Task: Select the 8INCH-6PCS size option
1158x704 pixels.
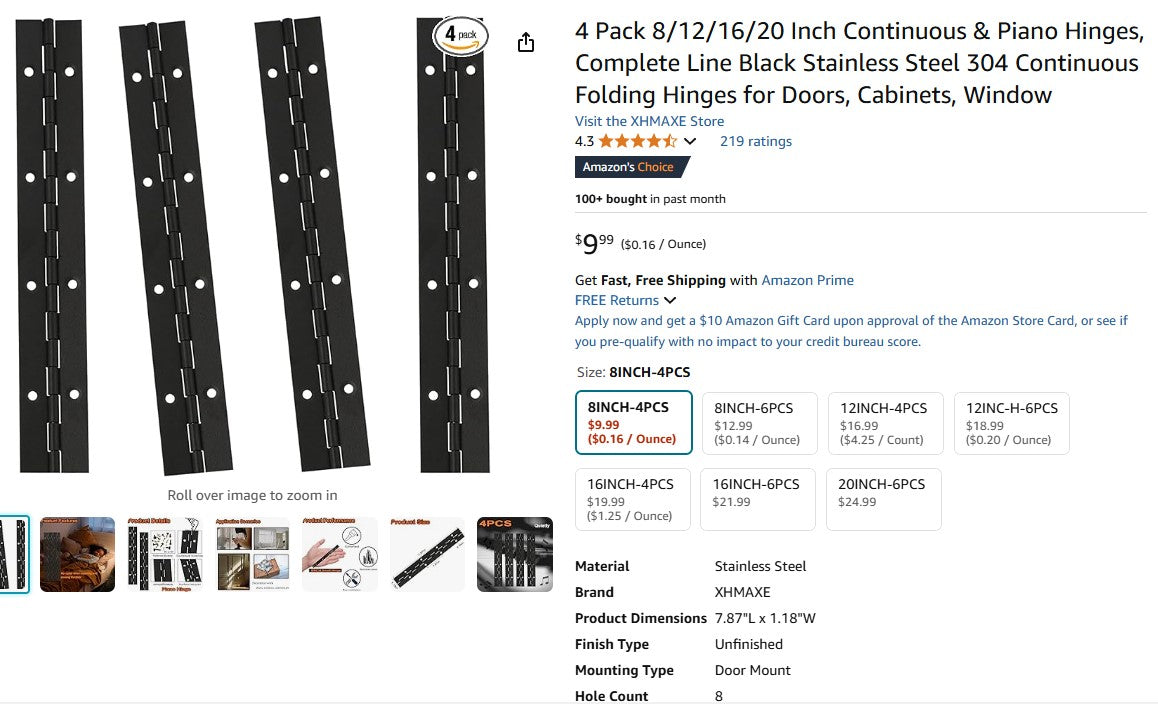Action: (759, 422)
